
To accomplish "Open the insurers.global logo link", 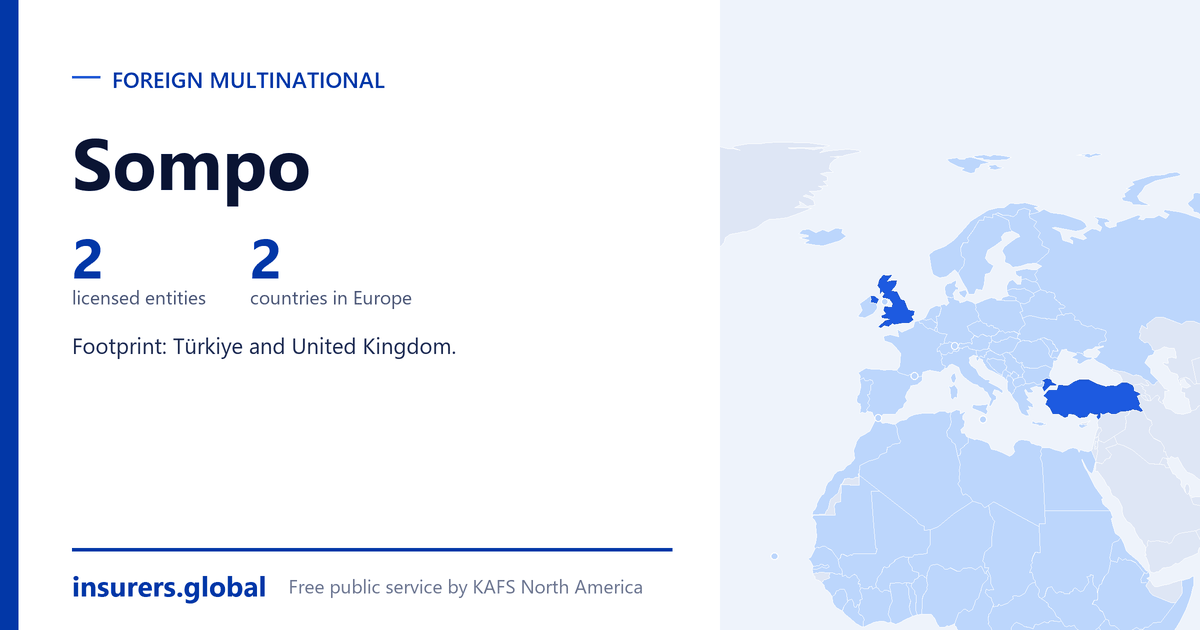I will point(169,587).
